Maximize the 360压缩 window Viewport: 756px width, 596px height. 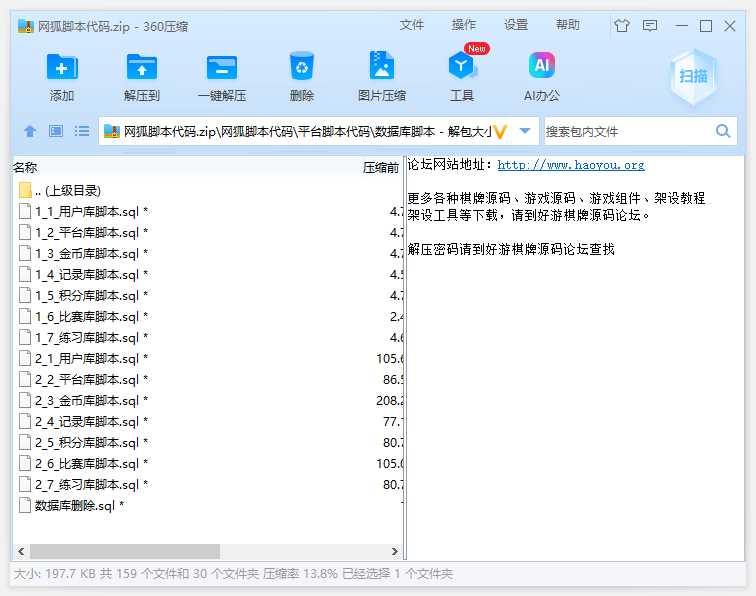point(706,26)
